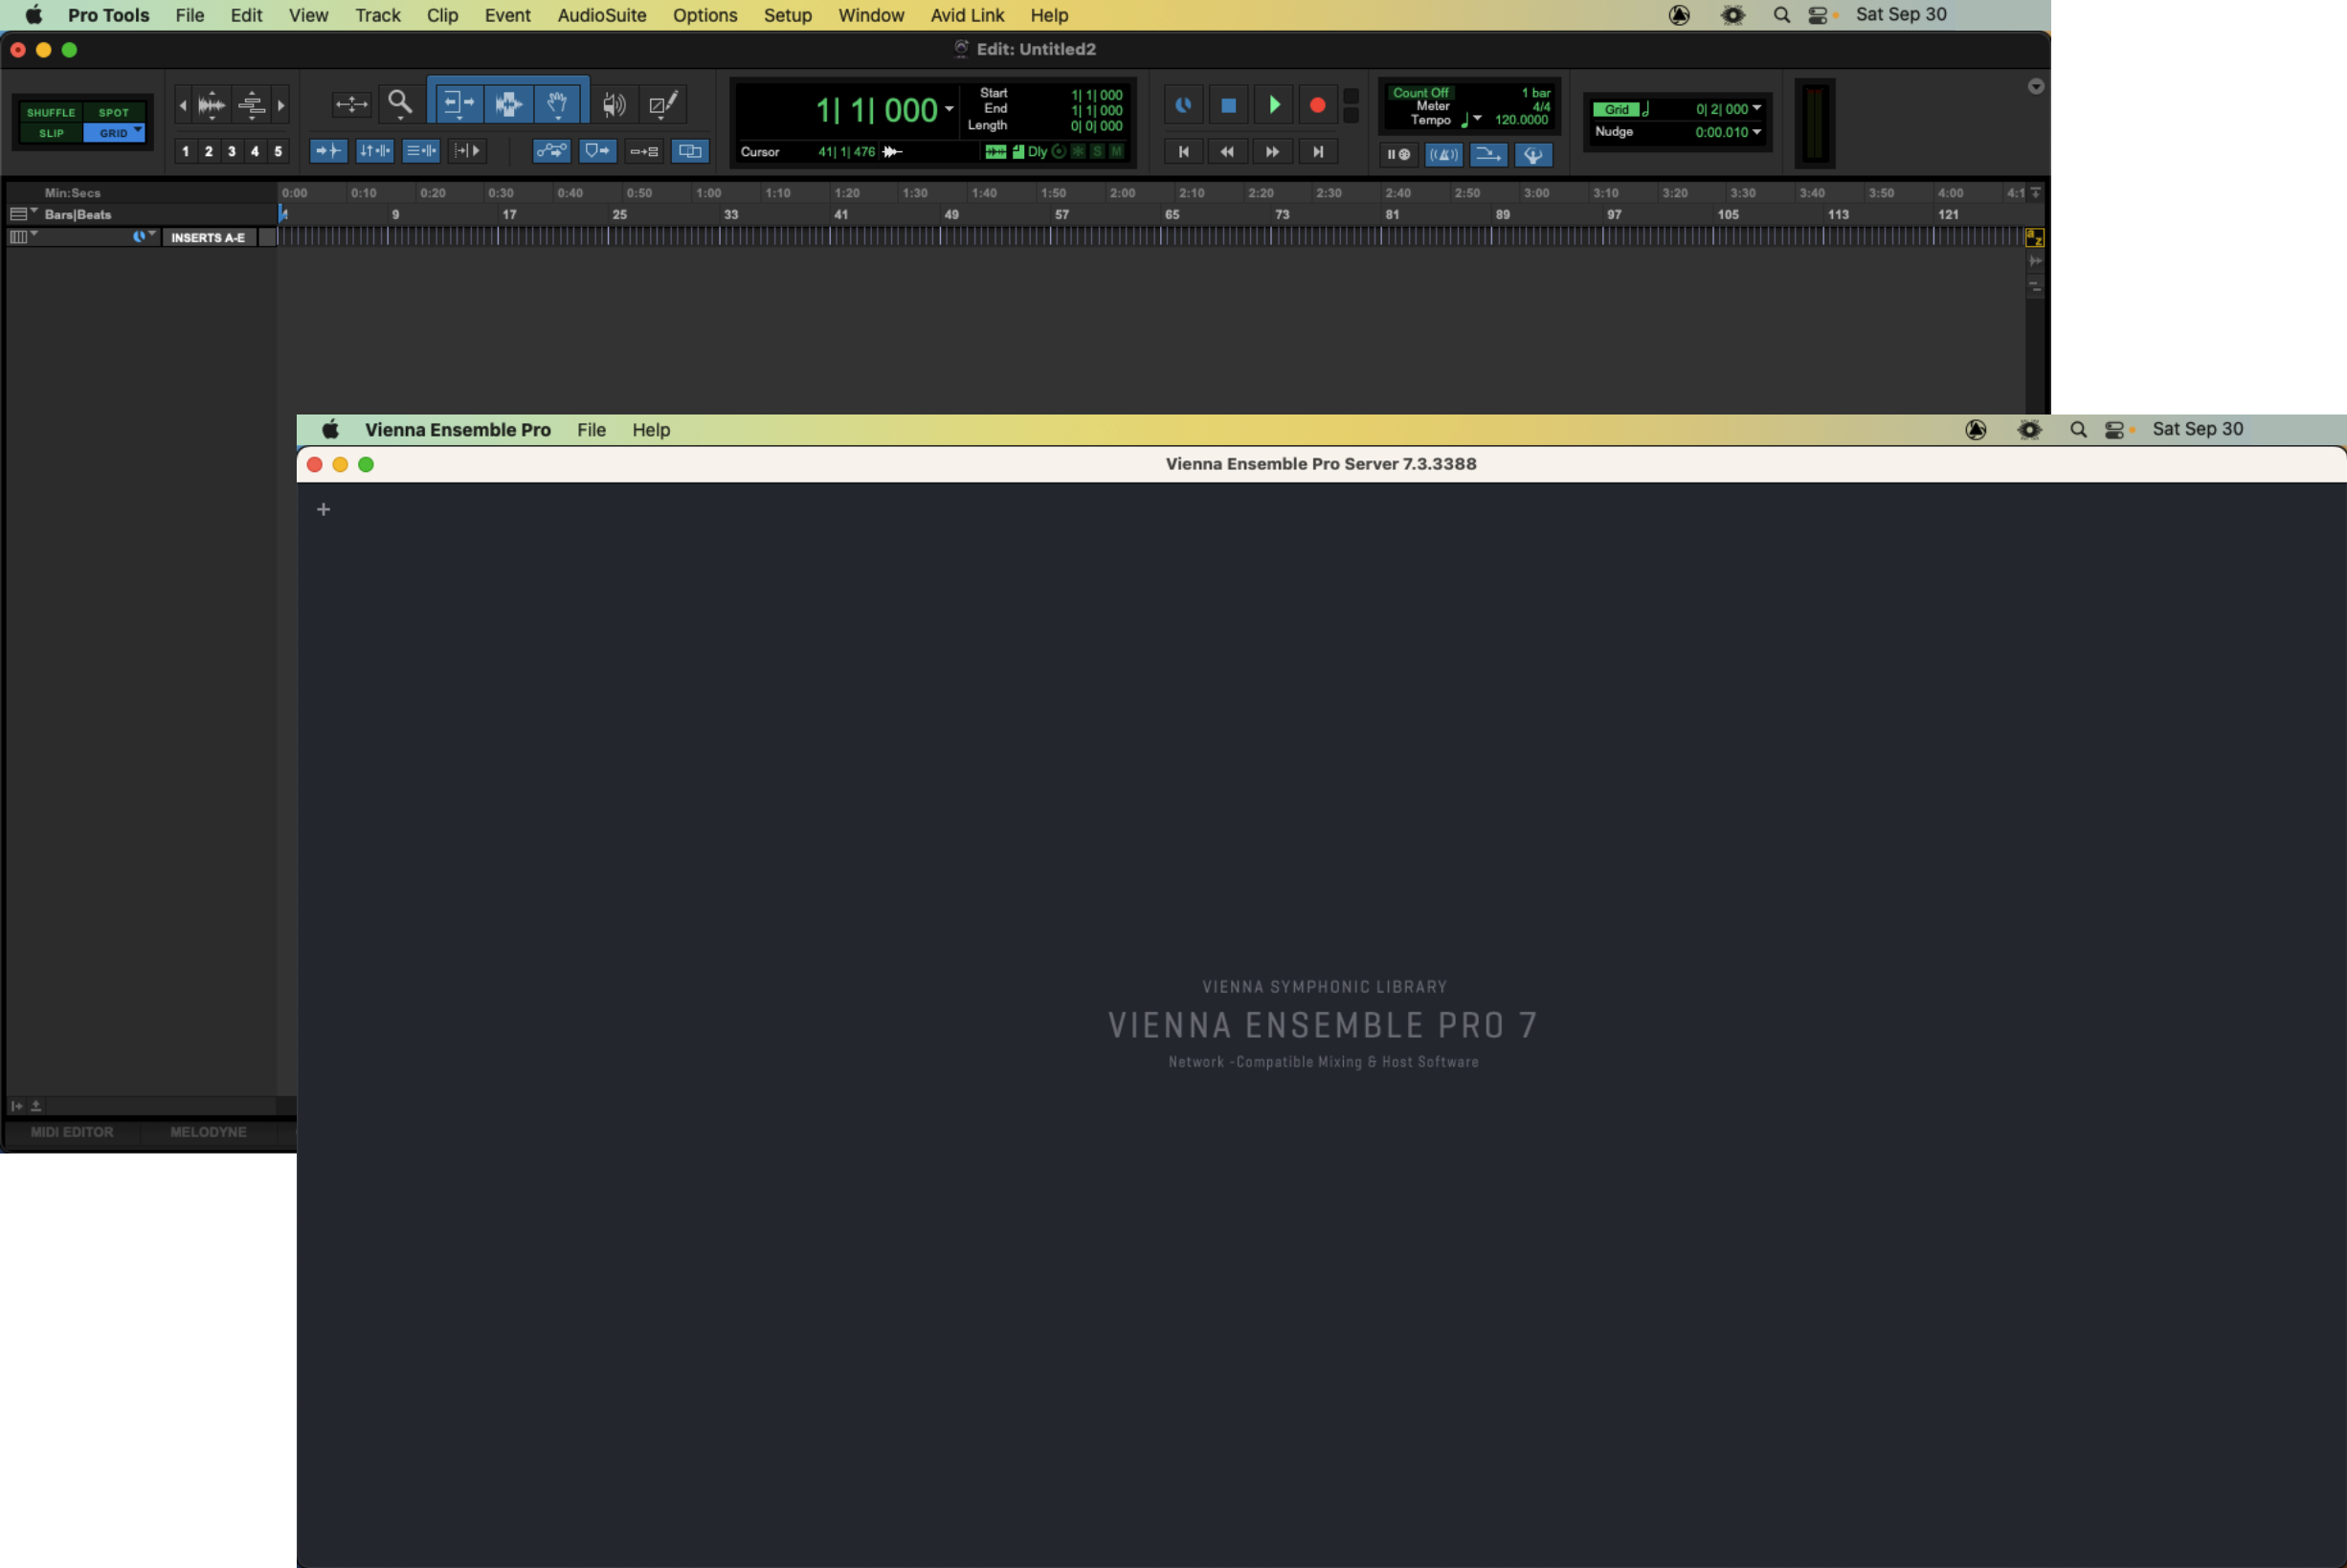Open Vienna Ensemble Pro File menu
This screenshot has width=2347, height=1568.
coord(591,430)
